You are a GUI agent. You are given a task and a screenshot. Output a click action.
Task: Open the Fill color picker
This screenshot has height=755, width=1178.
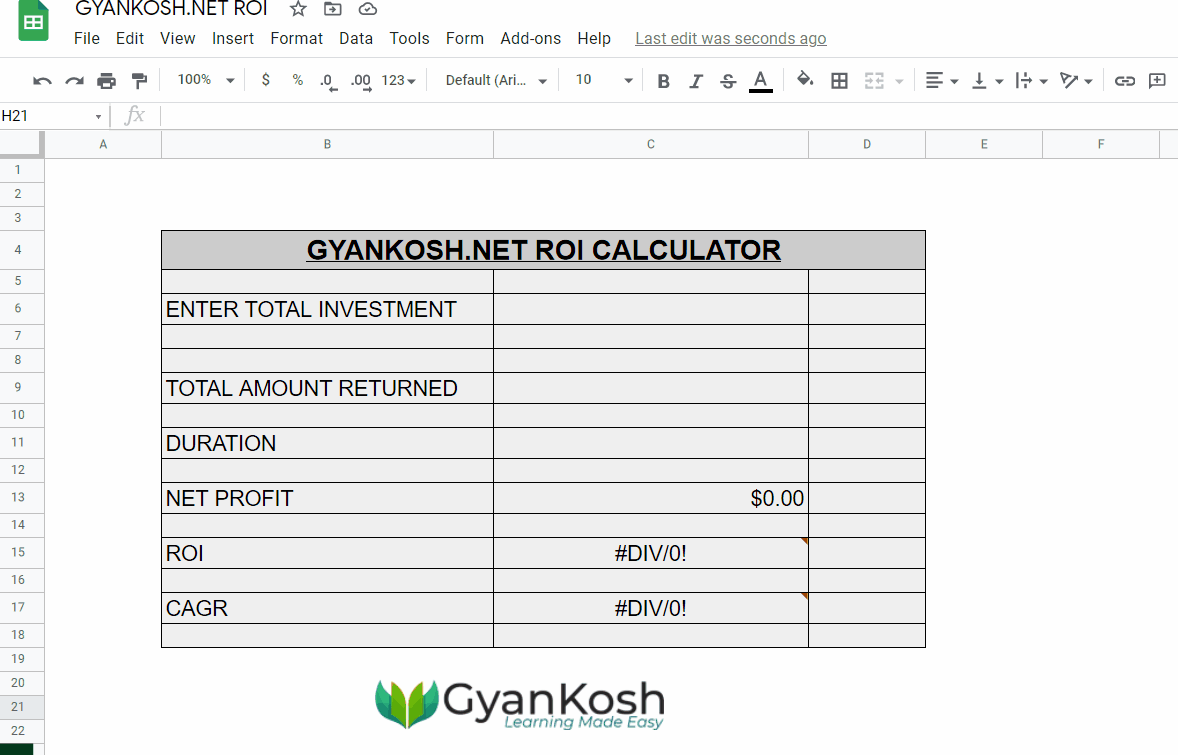(805, 80)
